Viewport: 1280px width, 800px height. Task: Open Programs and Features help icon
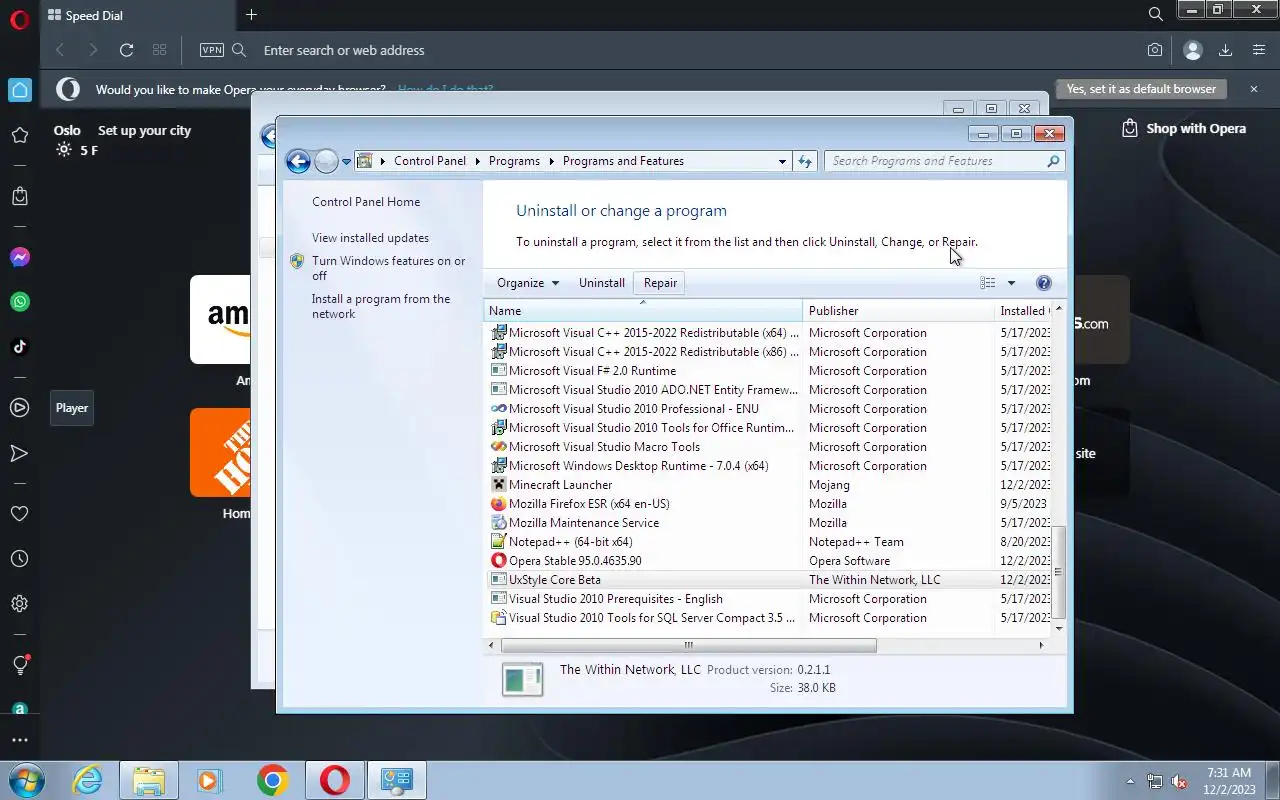tap(1043, 283)
